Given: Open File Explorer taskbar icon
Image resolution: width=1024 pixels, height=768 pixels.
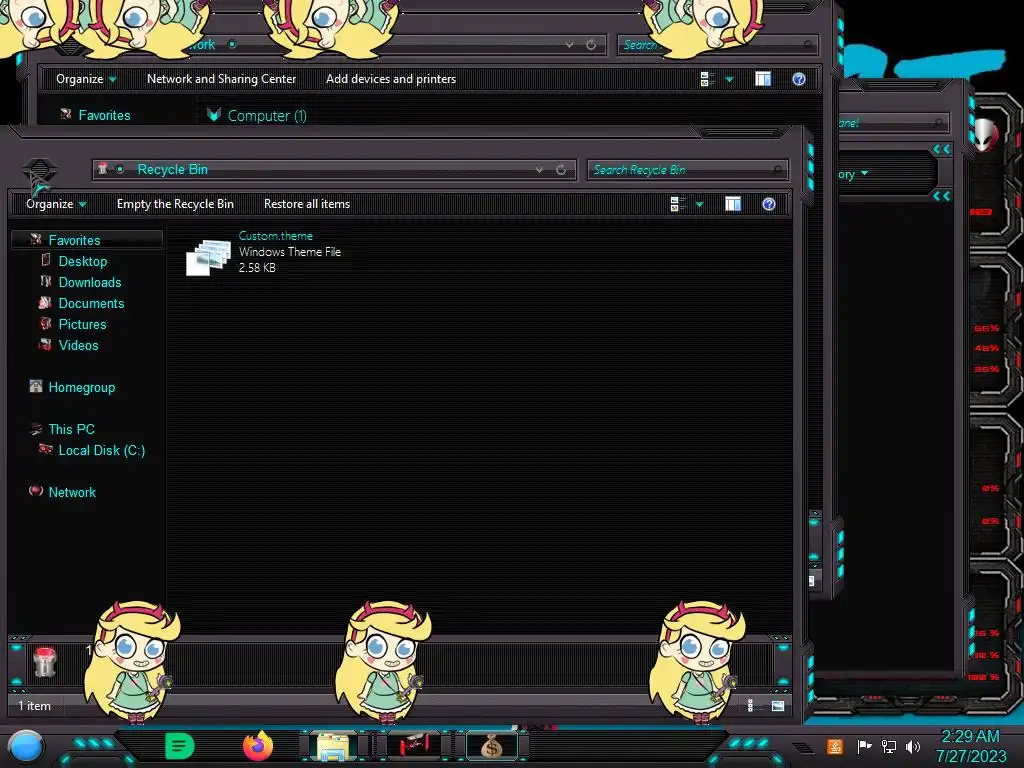Looking at the screenshot, I should point(333,746).
